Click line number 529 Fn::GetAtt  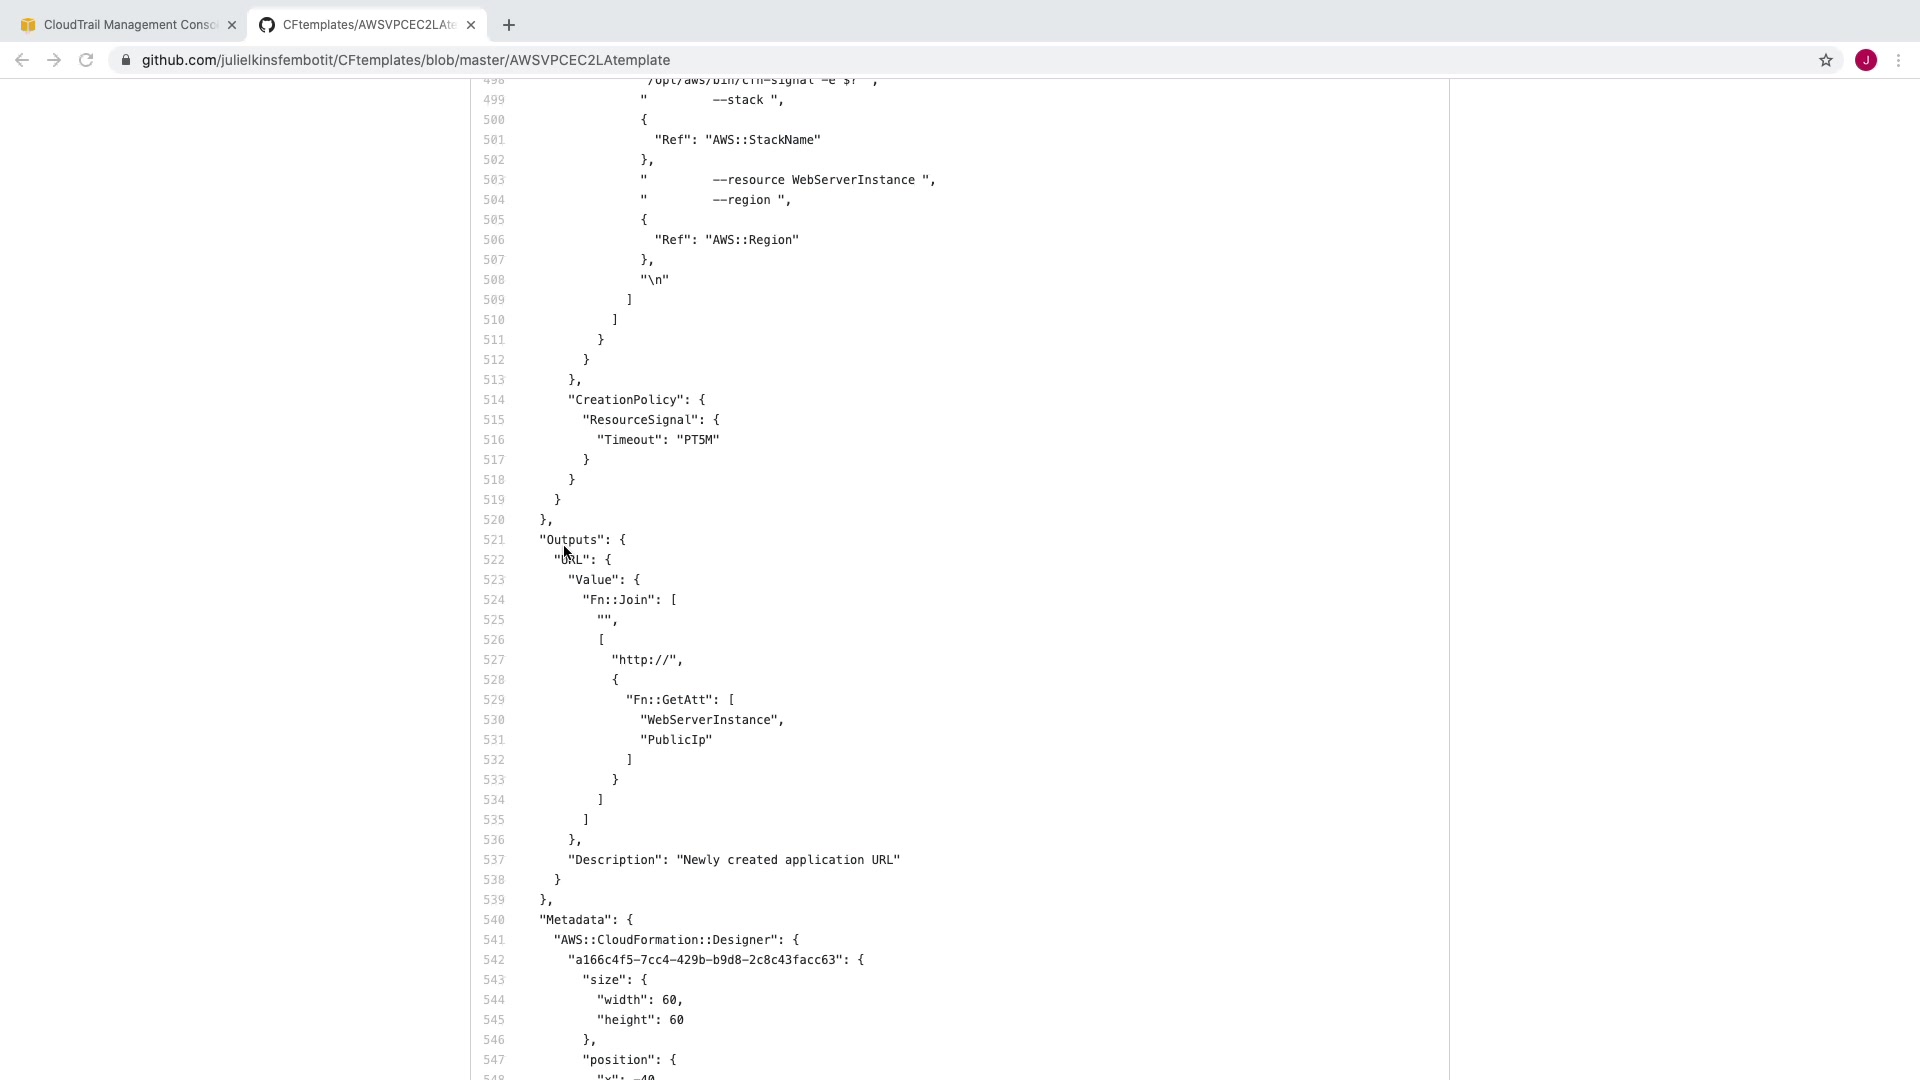pyautogui.click(x=494, y=700)
